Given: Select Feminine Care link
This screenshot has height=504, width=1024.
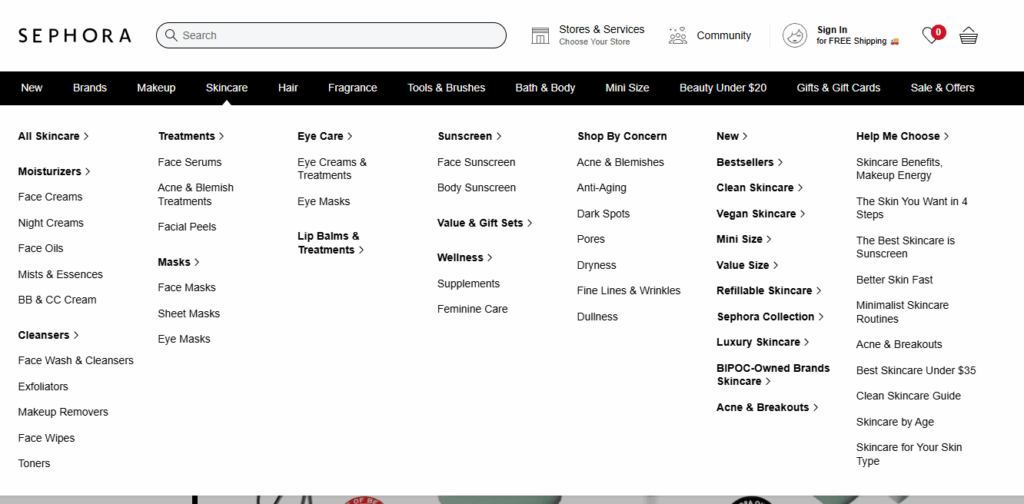Looking at the screenshot, I should coord(472,309).
